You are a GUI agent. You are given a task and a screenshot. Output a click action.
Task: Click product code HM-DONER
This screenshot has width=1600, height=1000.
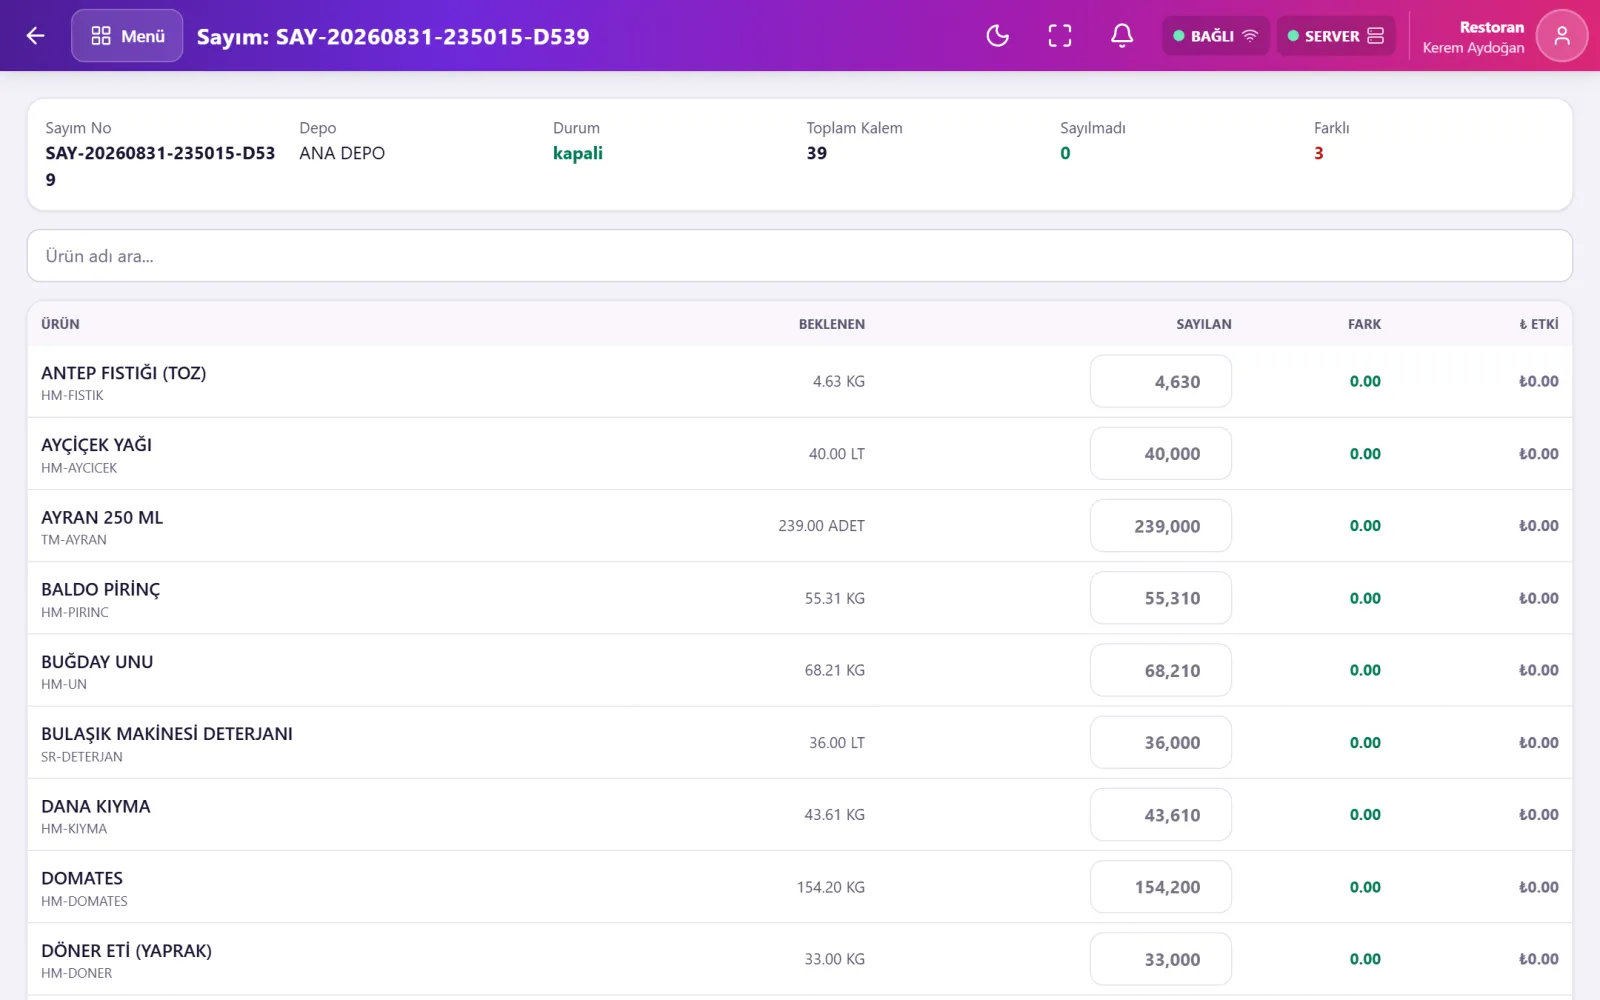coord(76,973)
